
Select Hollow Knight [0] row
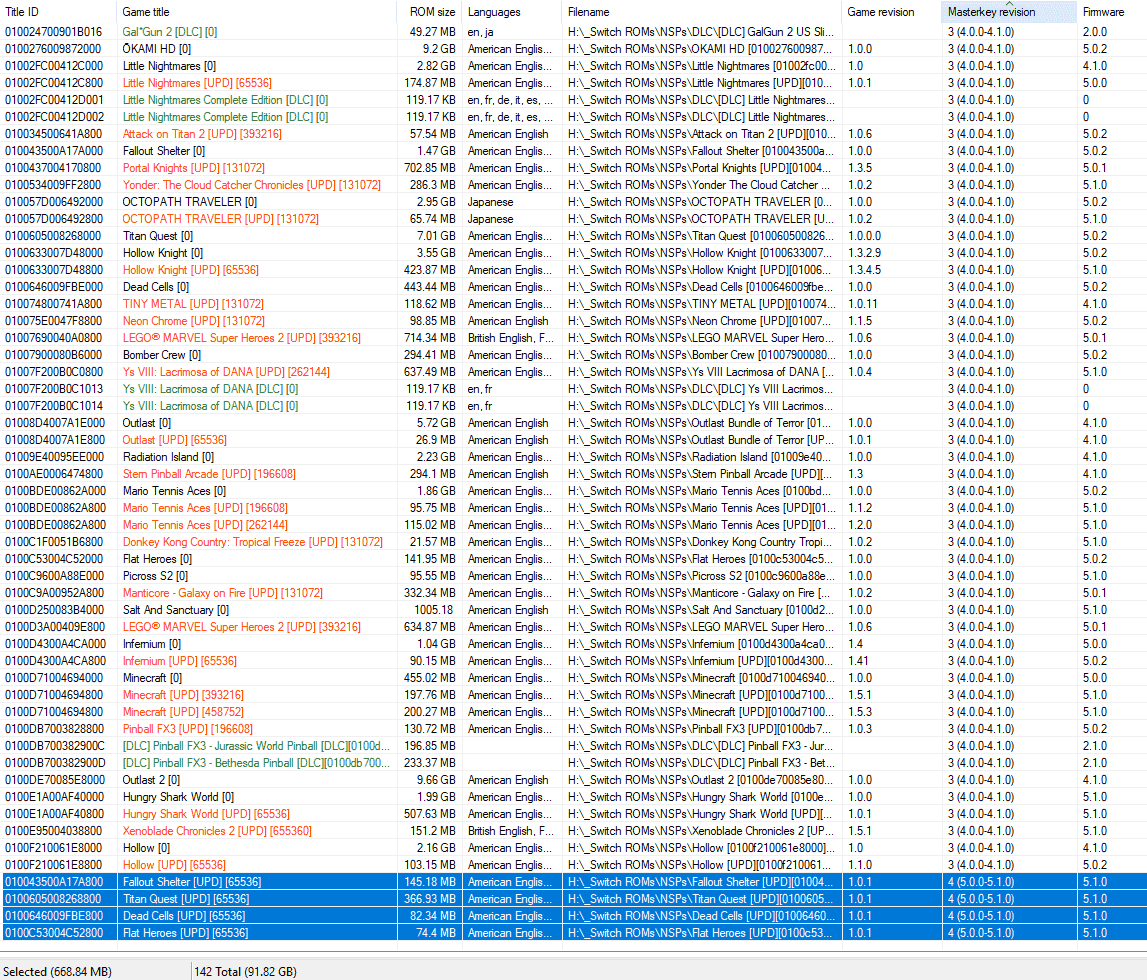[x=574, y=253]
